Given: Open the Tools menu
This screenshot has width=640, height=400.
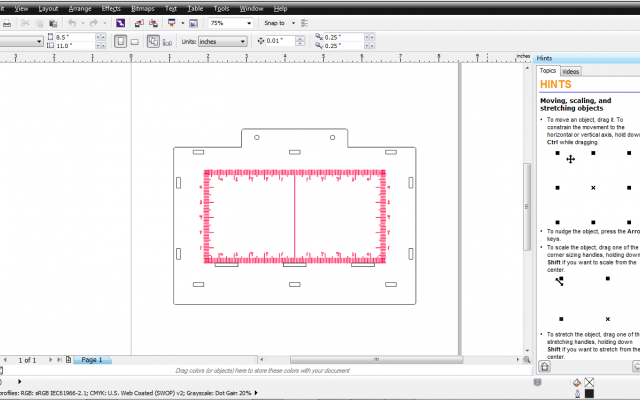Looking at the screenshot, I should 221,9.
